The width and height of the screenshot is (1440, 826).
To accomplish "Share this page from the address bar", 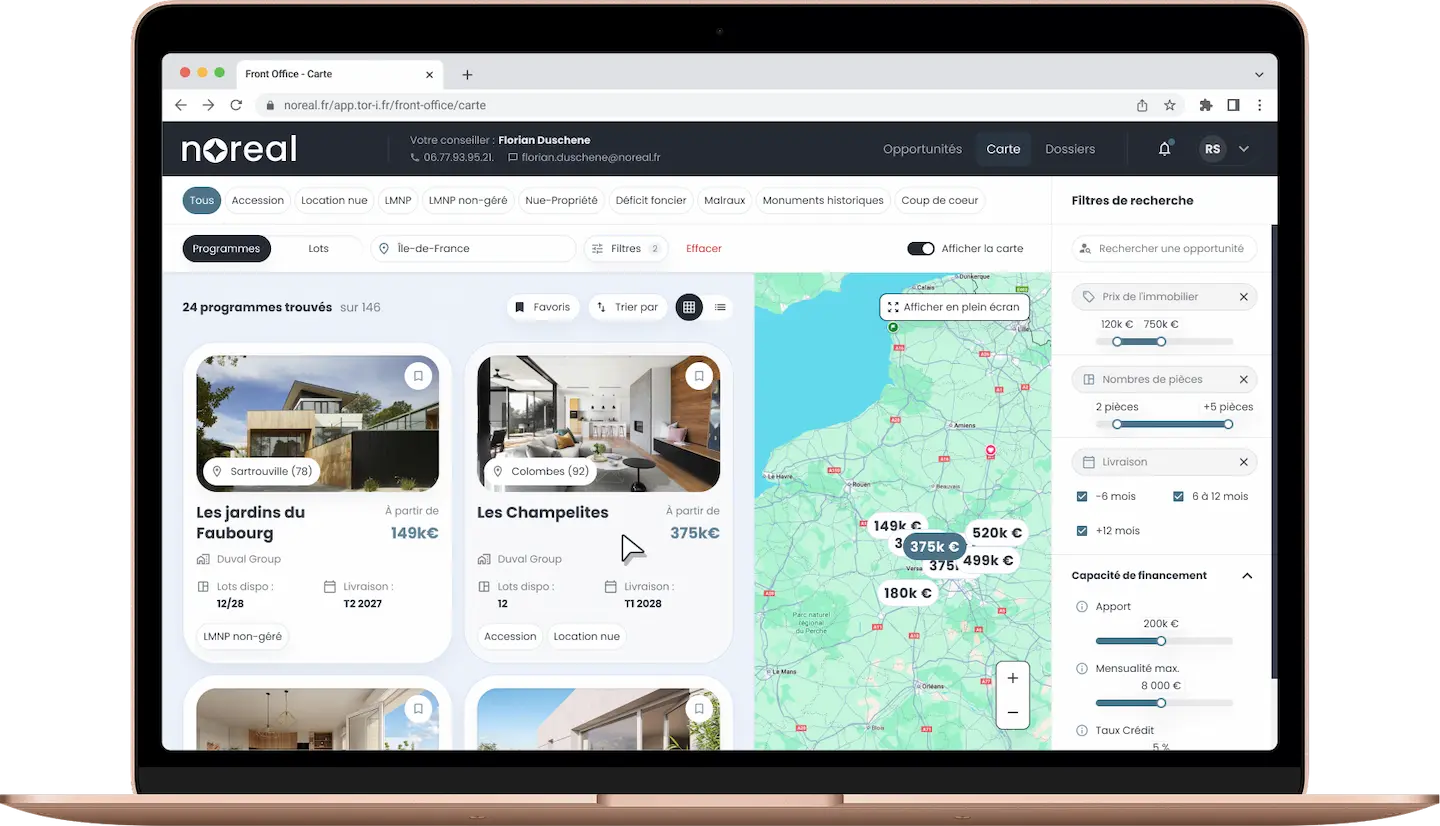I will coord(1142,105).
